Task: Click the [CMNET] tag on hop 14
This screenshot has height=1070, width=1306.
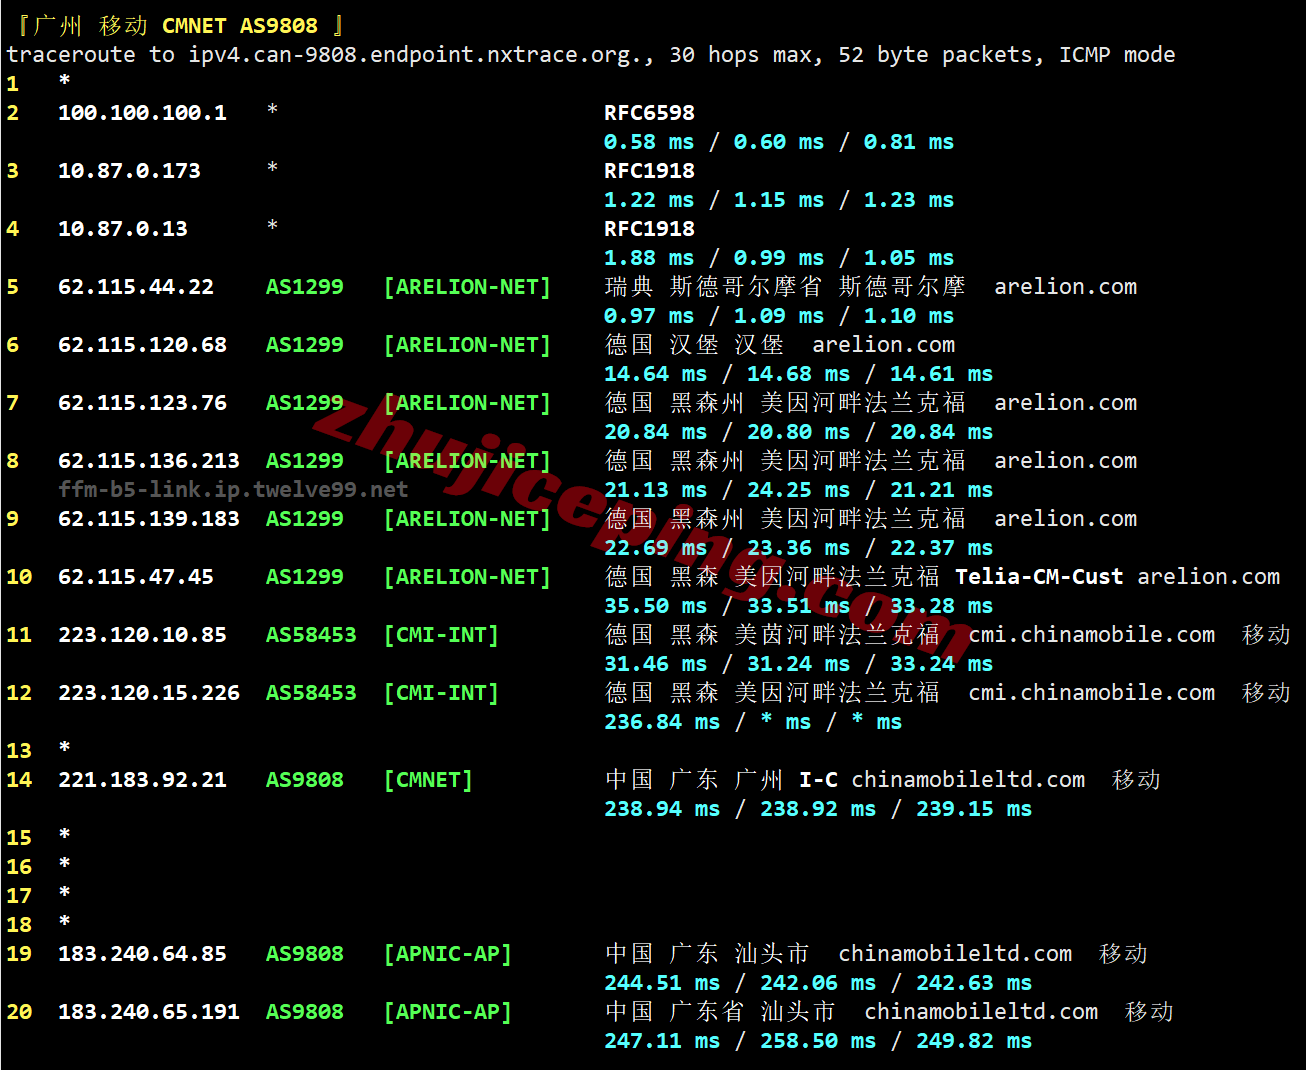Action: [428, 780]
